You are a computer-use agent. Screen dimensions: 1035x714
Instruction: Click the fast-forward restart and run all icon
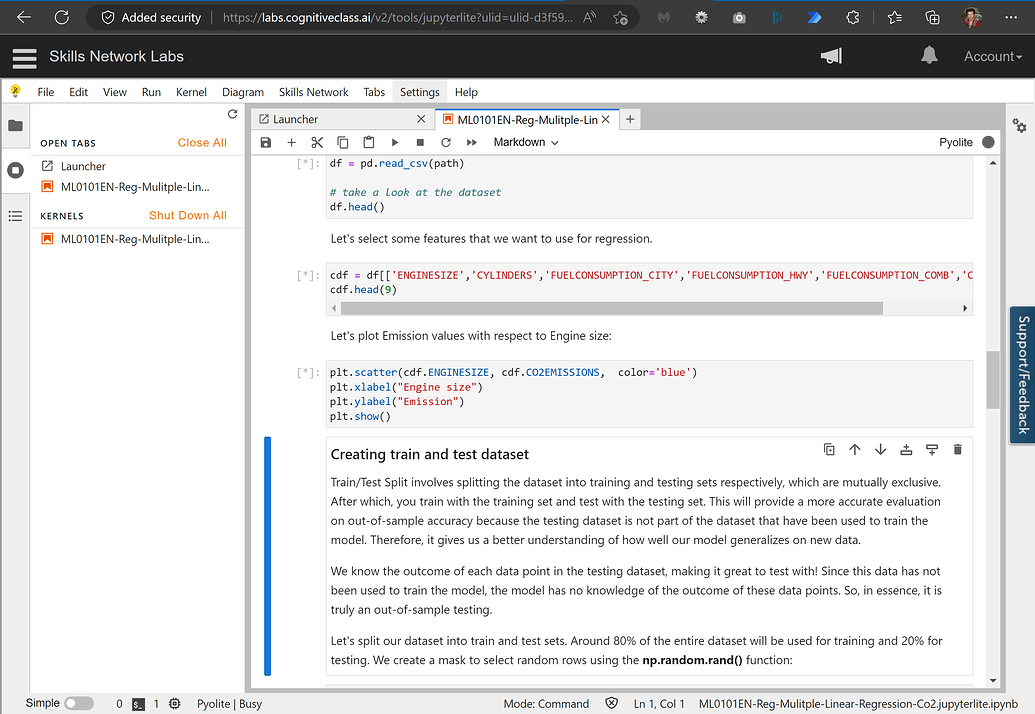pos(472,143)
